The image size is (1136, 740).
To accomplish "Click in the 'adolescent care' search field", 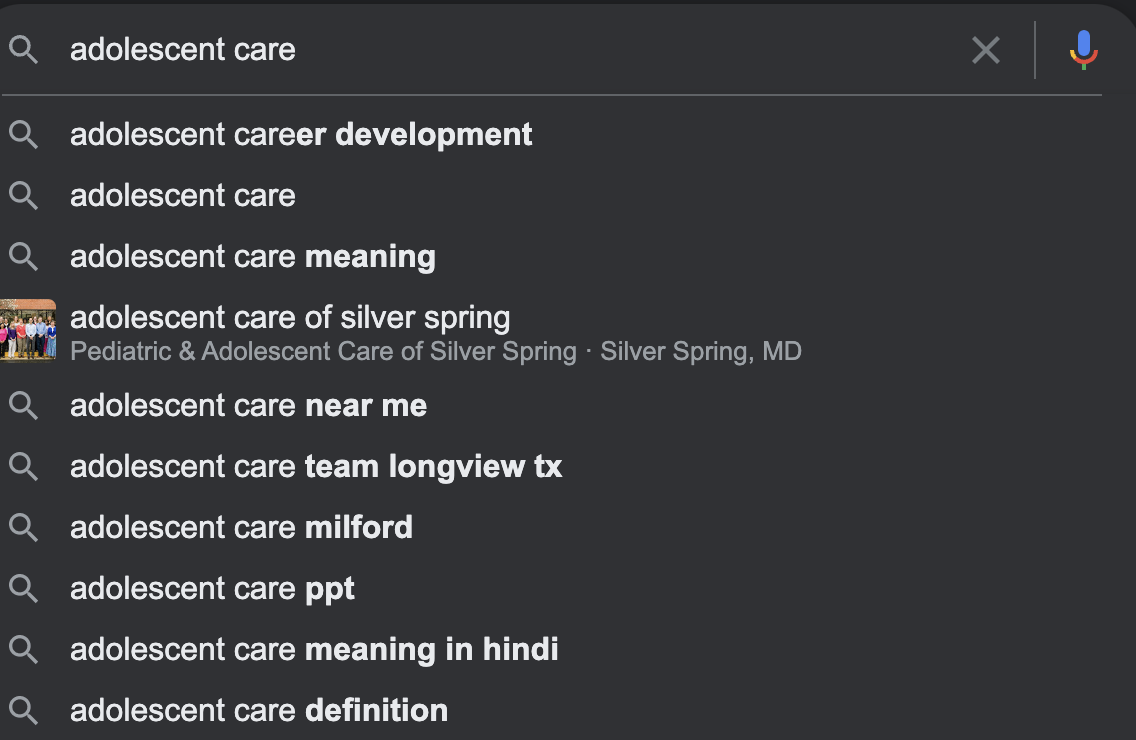I will pos(500,50).
